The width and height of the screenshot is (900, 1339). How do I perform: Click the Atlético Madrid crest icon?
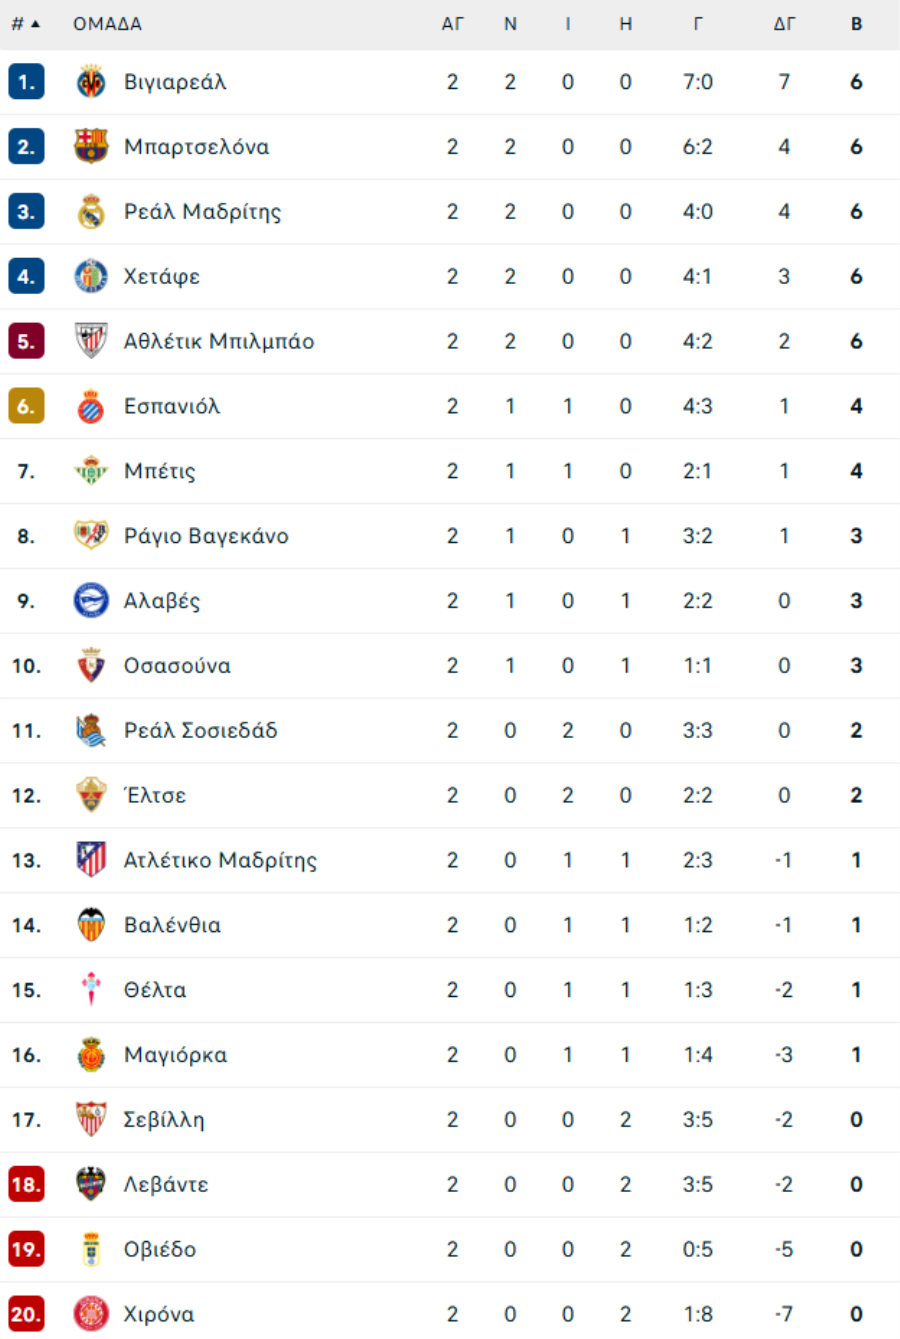(x=91, y=860)
